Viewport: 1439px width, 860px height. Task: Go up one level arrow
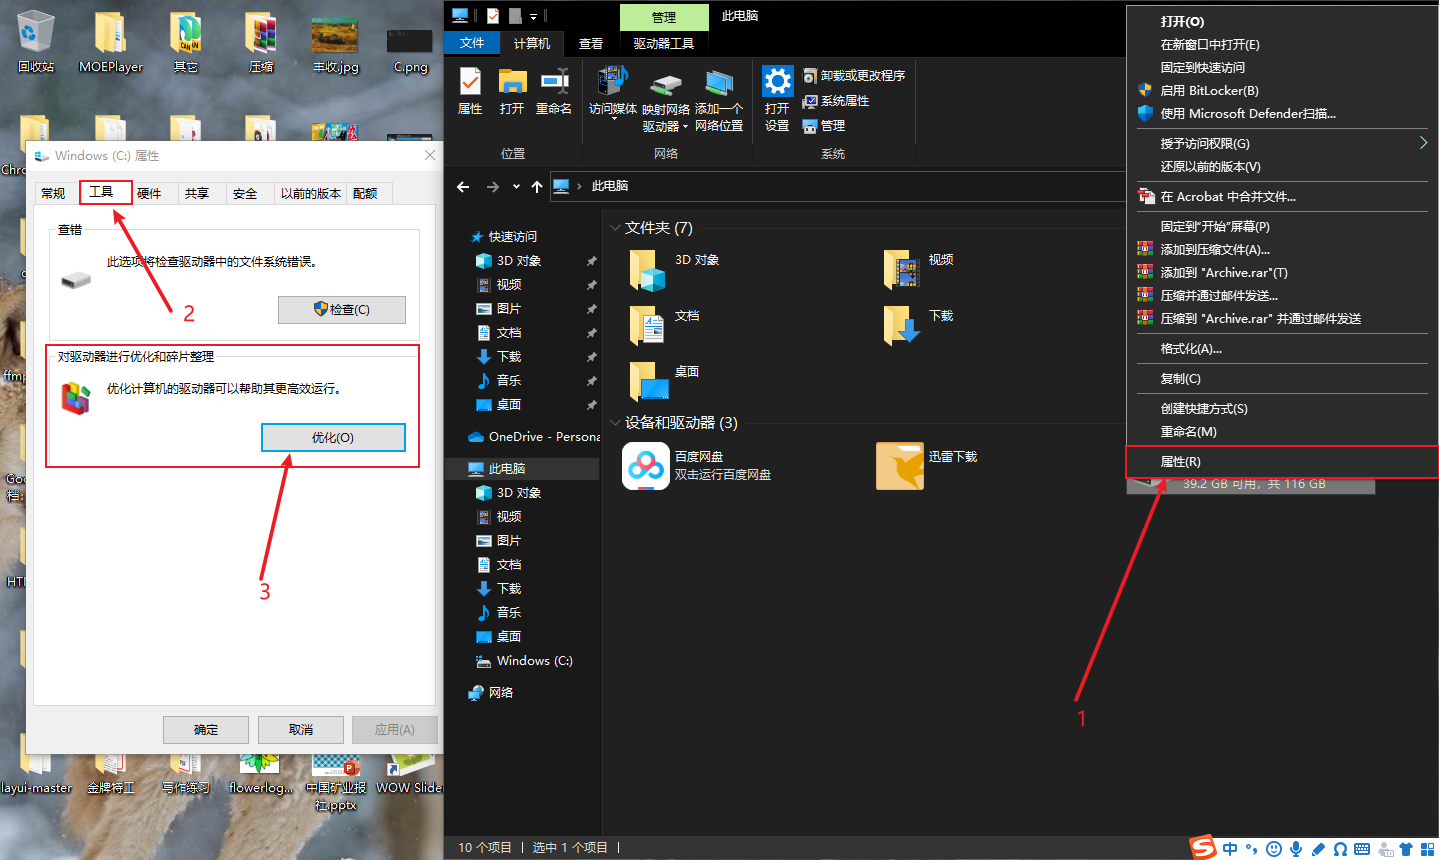pos(537,187)
